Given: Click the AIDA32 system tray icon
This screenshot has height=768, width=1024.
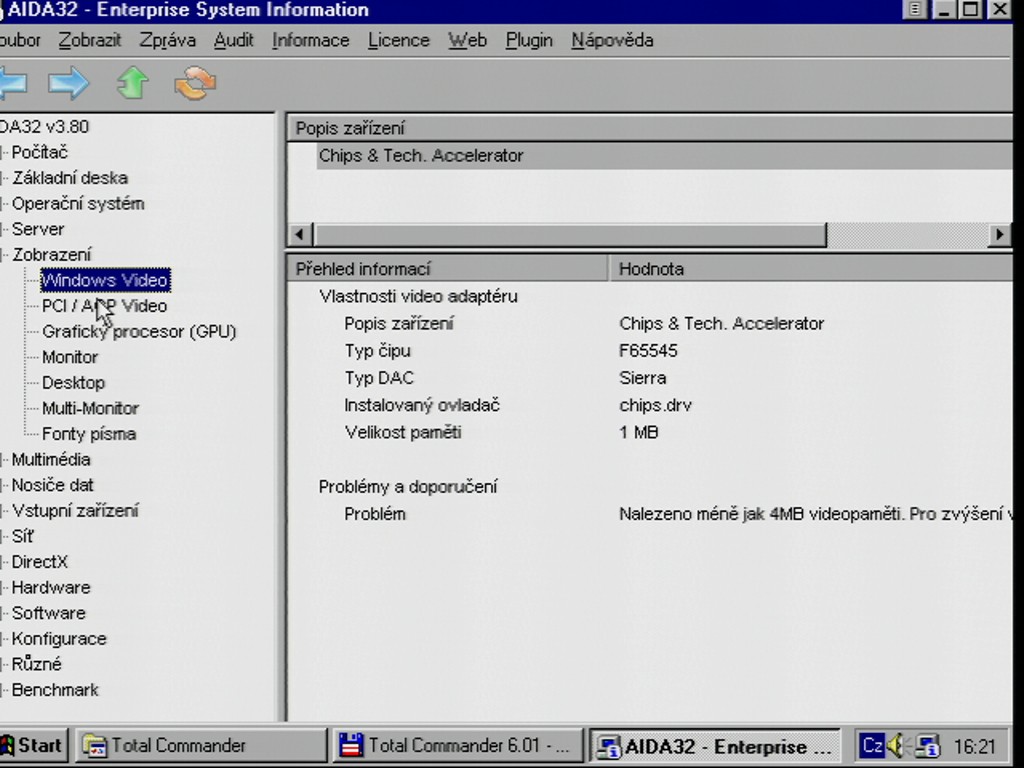Looking at the screenshot, I should point(927,745).
